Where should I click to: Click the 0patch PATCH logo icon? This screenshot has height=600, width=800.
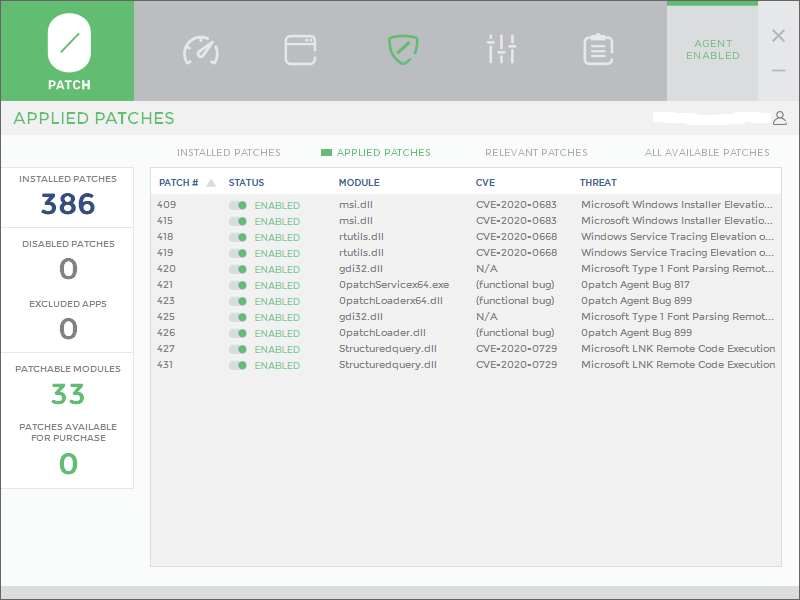[68, 44]
